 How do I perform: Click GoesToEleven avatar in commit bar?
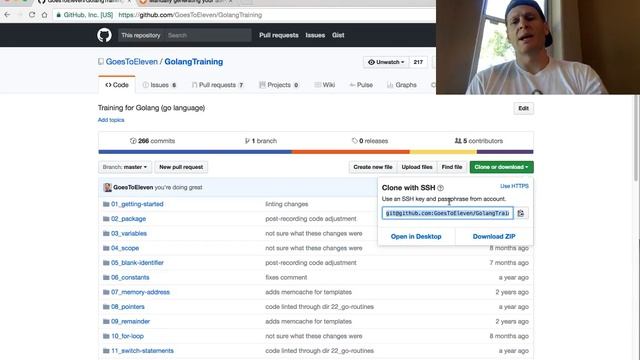click(x=107, y=187)
